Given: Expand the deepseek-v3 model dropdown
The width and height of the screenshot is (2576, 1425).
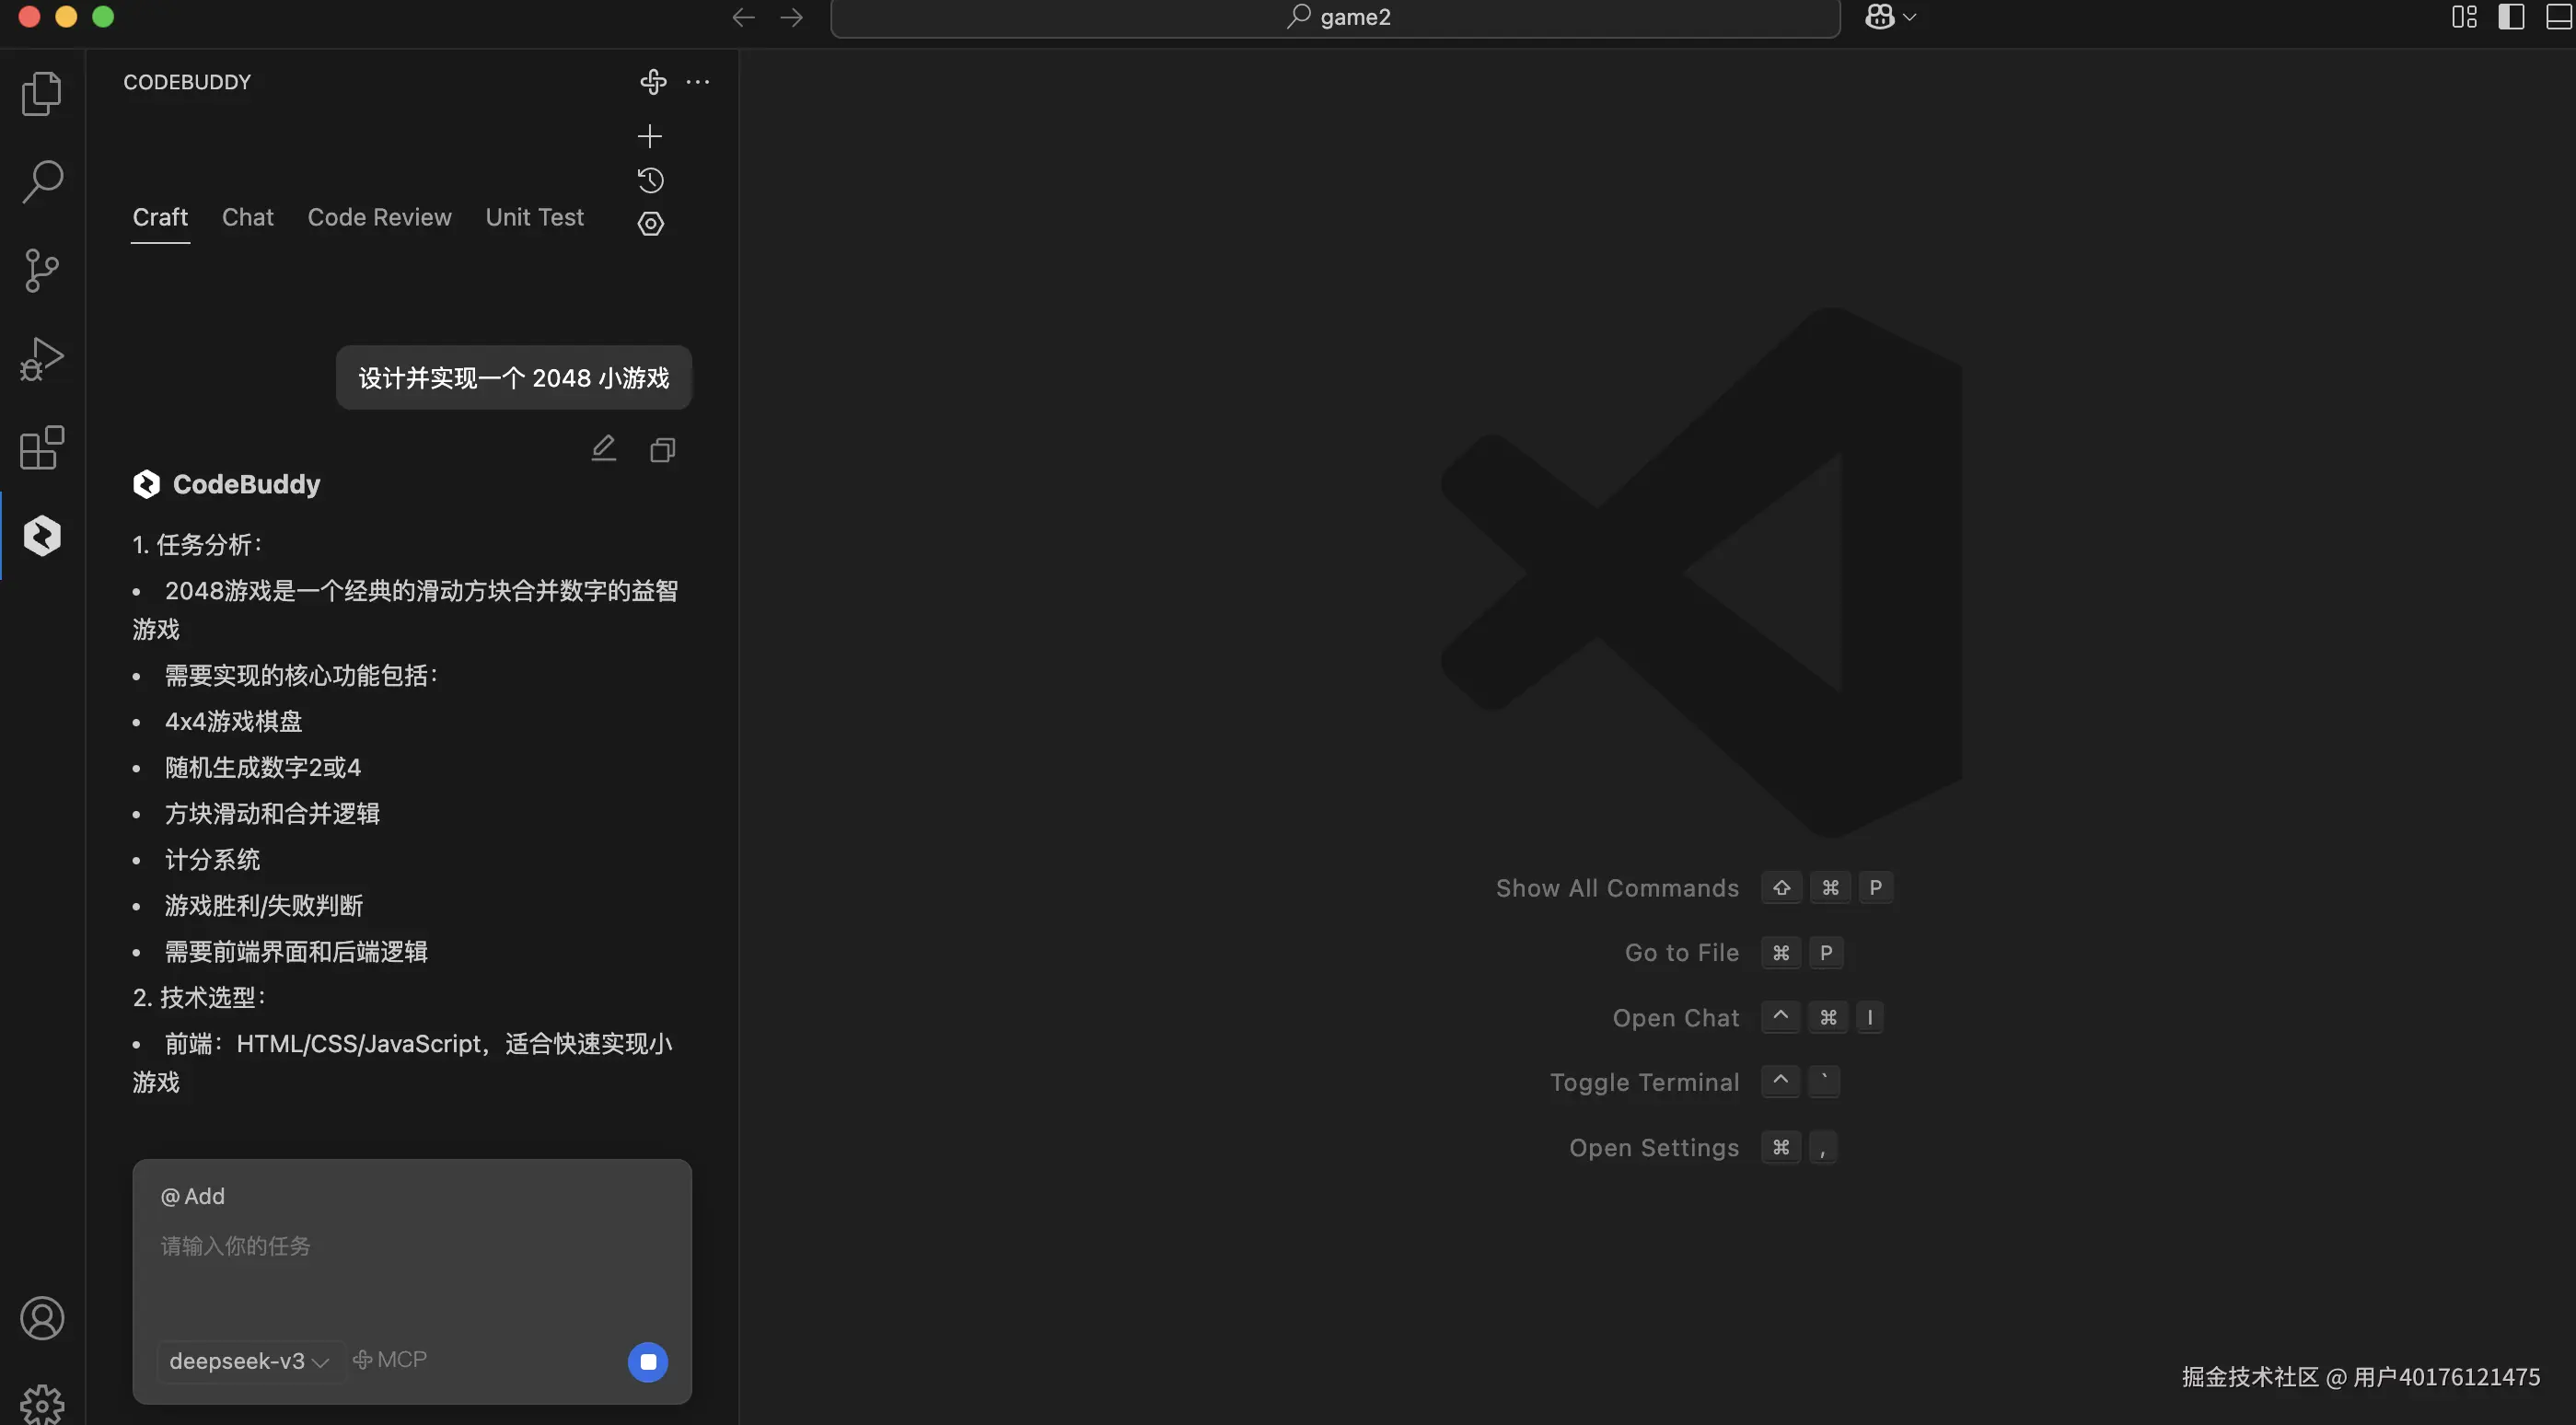Looking at the screenshot, I should tap(249, 1361).
